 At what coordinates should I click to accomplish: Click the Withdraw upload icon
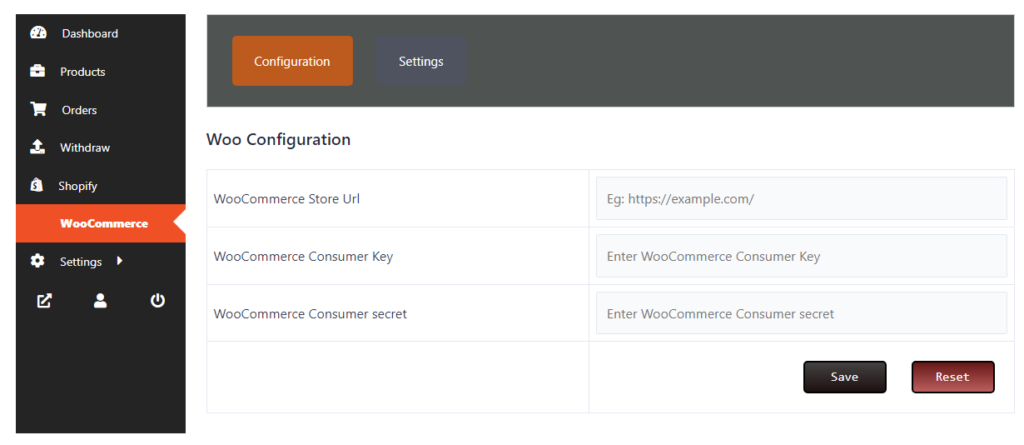click(x=38, y=147)
